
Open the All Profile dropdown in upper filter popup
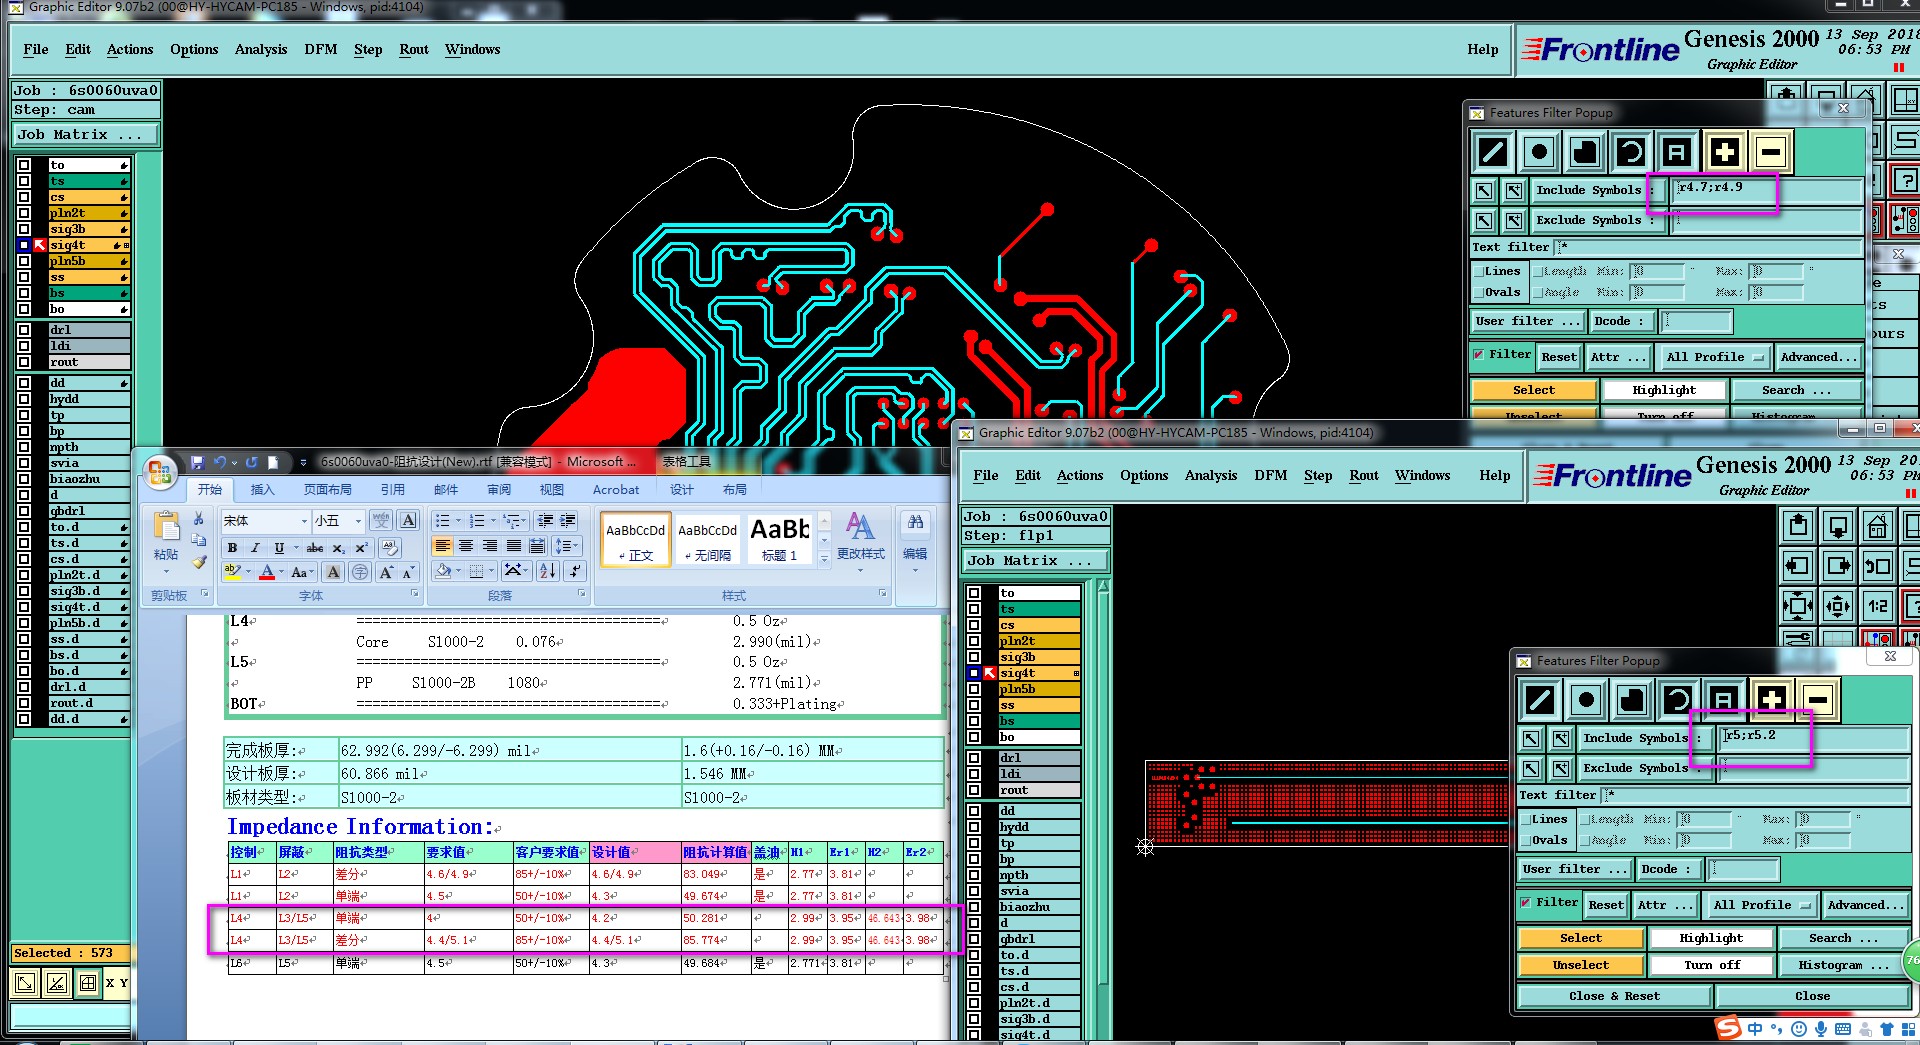pos(1714,357)
